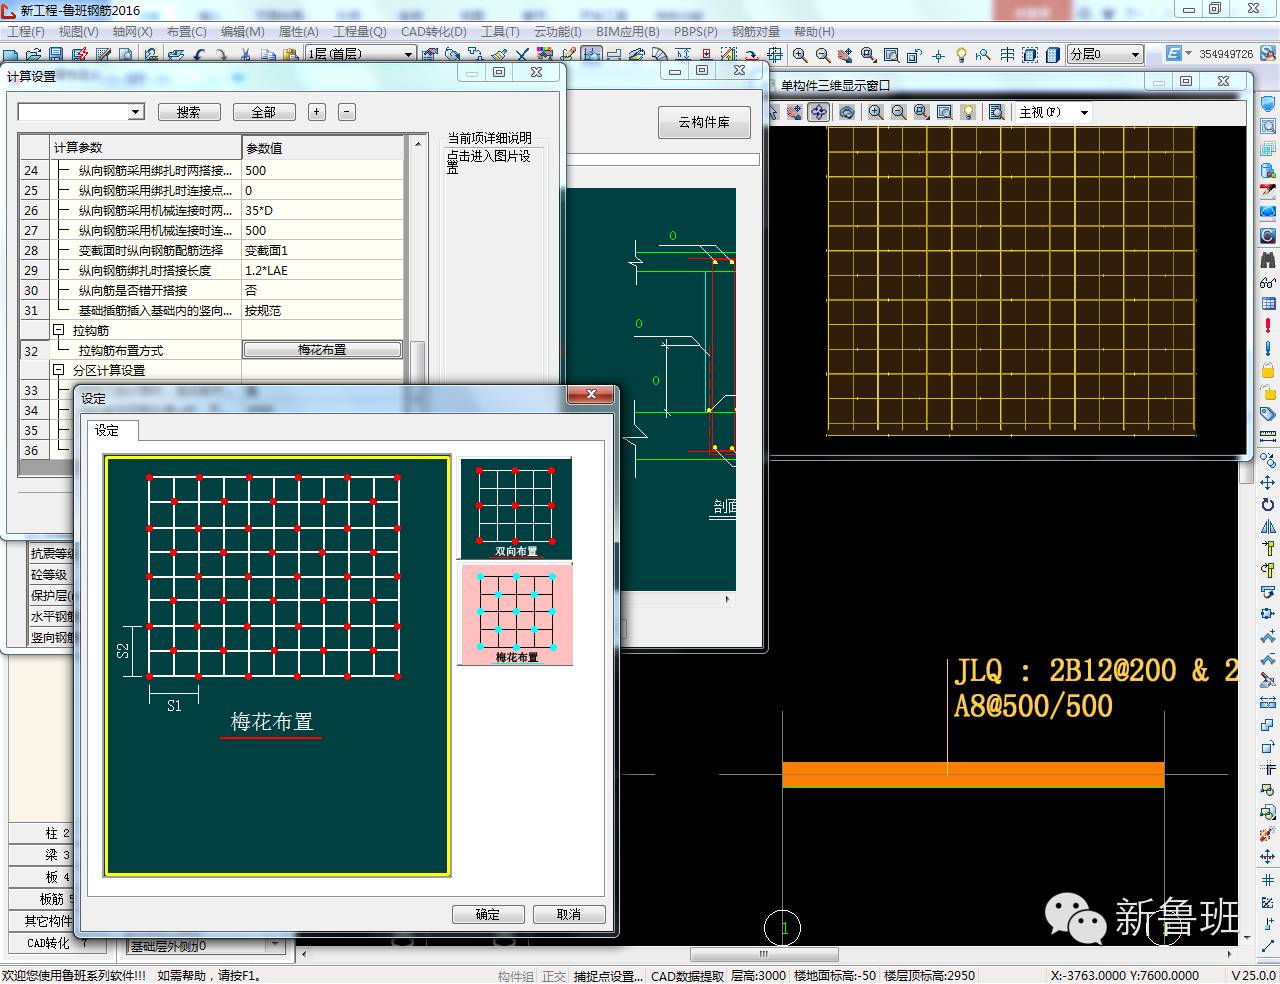
Task: Click the paste clipboard icon
Action: click(290, 55)
